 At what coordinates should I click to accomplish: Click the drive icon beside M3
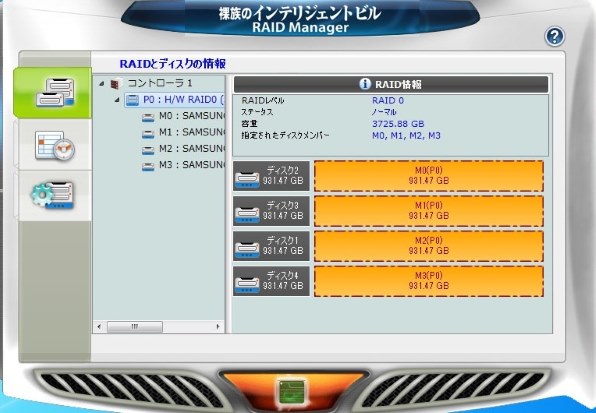tap(148, 166)
